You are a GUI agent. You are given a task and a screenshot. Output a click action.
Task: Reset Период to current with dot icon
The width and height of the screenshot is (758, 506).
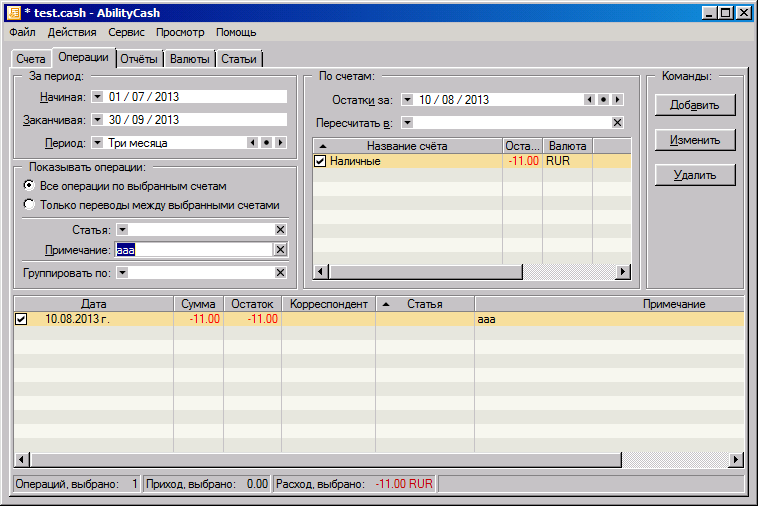266,143
